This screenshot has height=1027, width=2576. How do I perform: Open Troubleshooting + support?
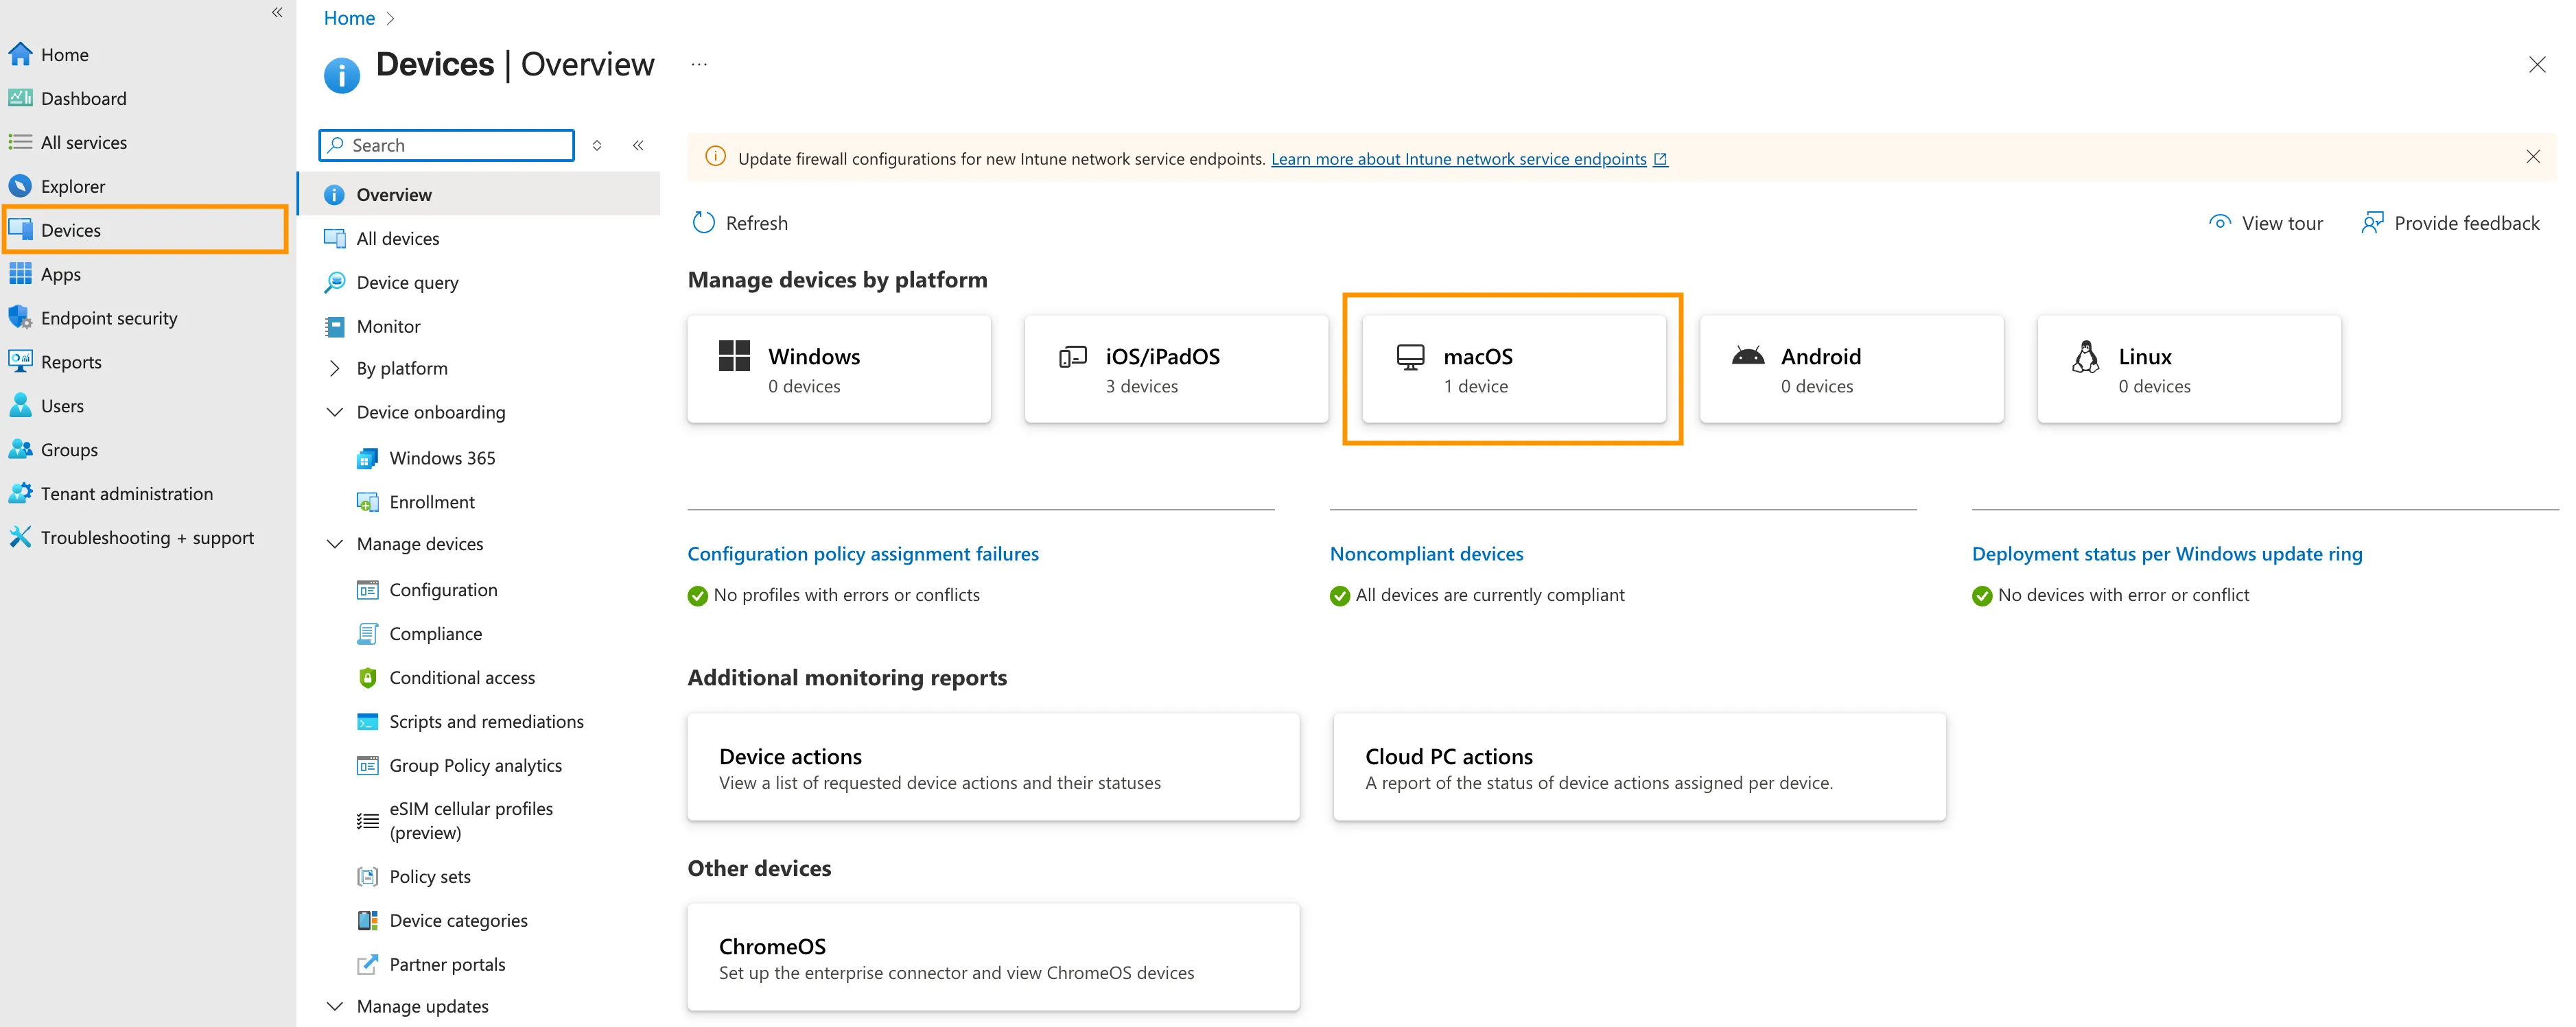click(147, 537)
